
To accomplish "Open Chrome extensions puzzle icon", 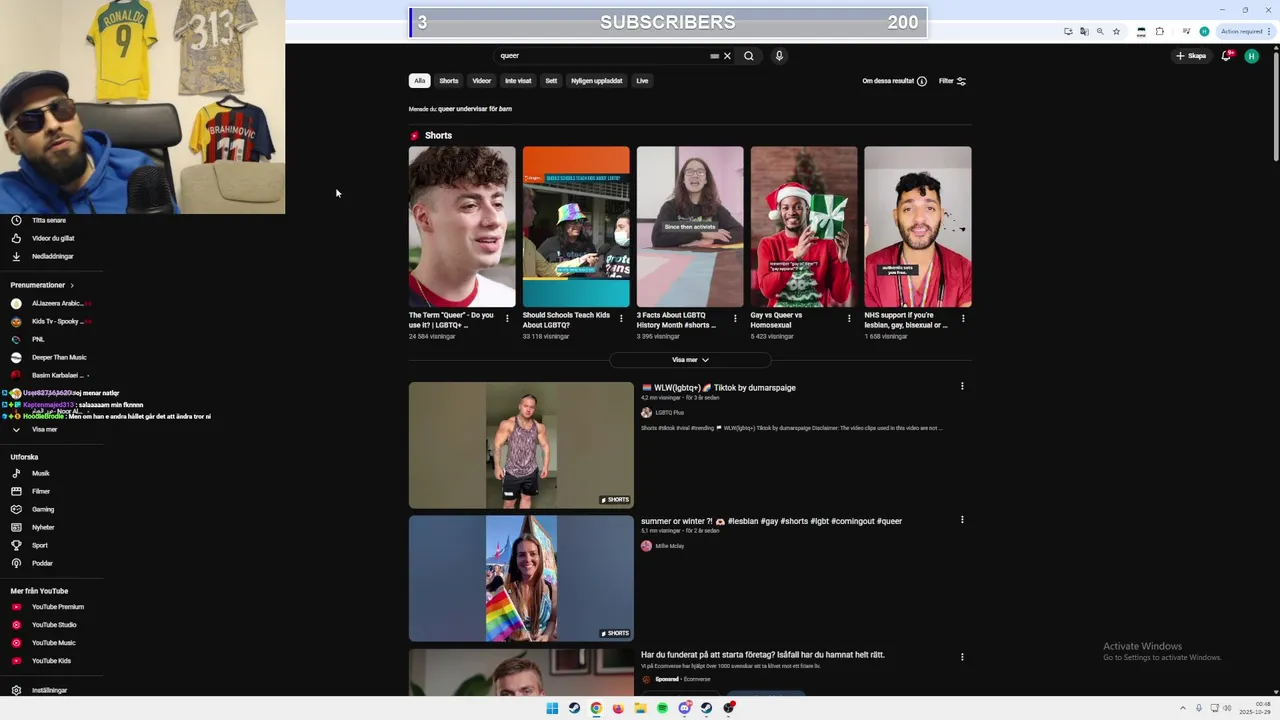I will [x=1160, y=31].
